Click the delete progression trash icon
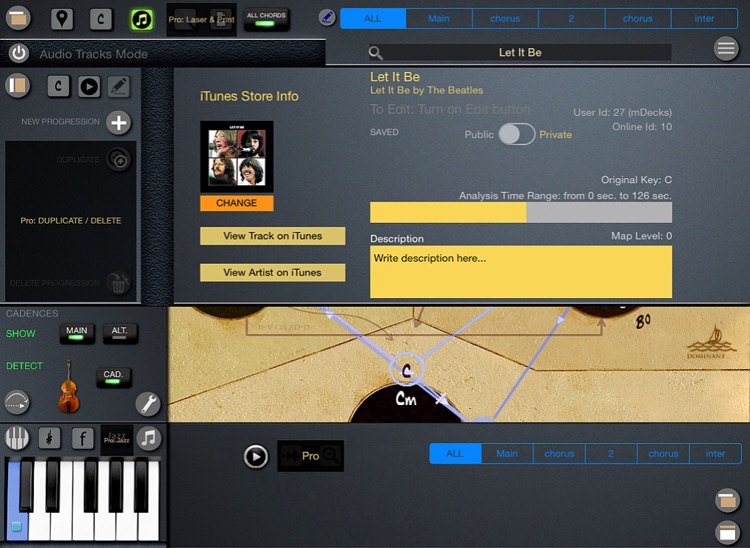 tap(118, 283)
